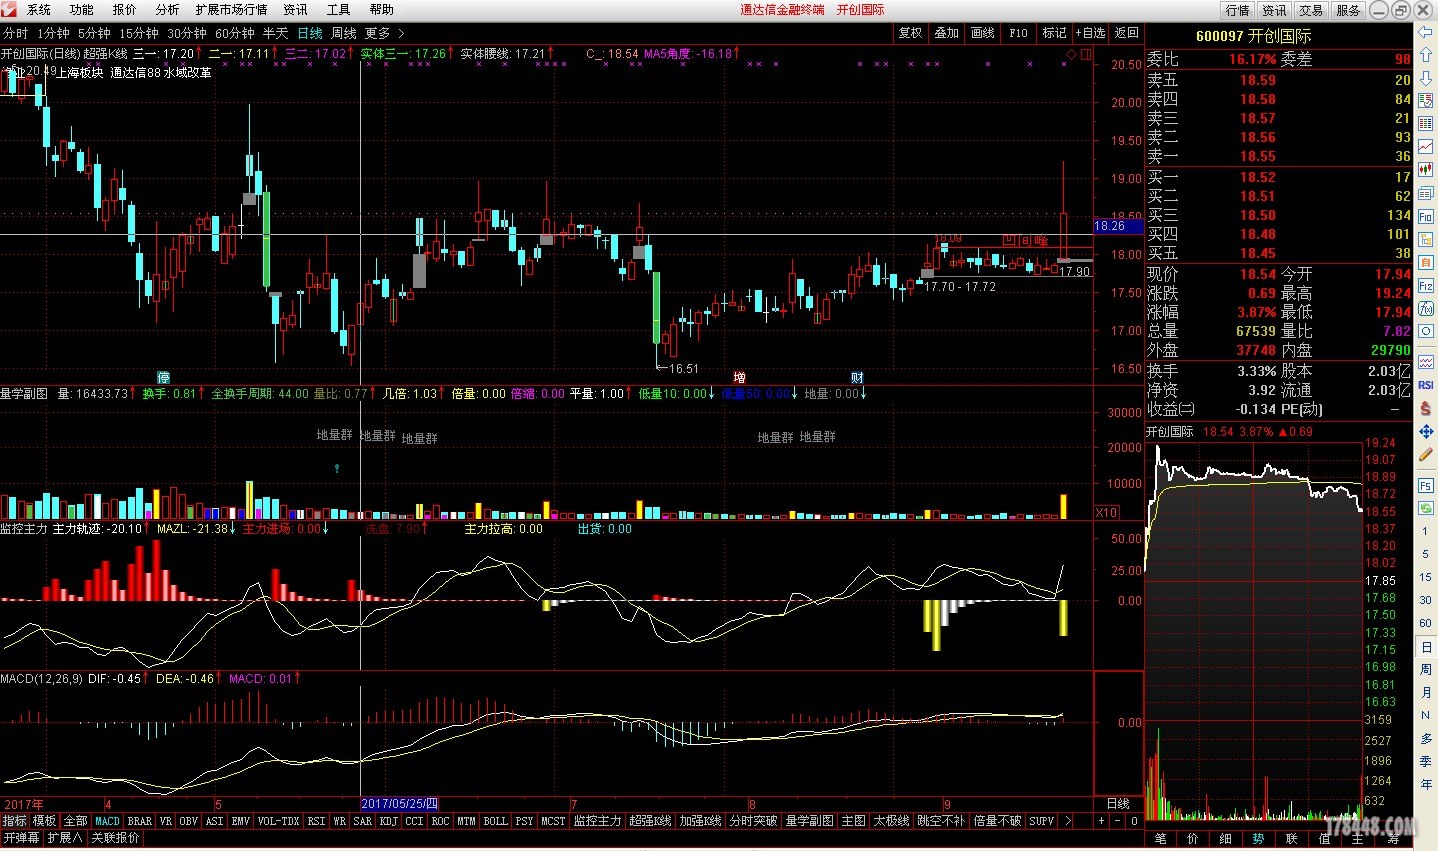Image resolution: width=1438 pixels, height=851 pixels.
Task: Open the 功能 menu
Action: pyautogui.click(x=82, y=10)
